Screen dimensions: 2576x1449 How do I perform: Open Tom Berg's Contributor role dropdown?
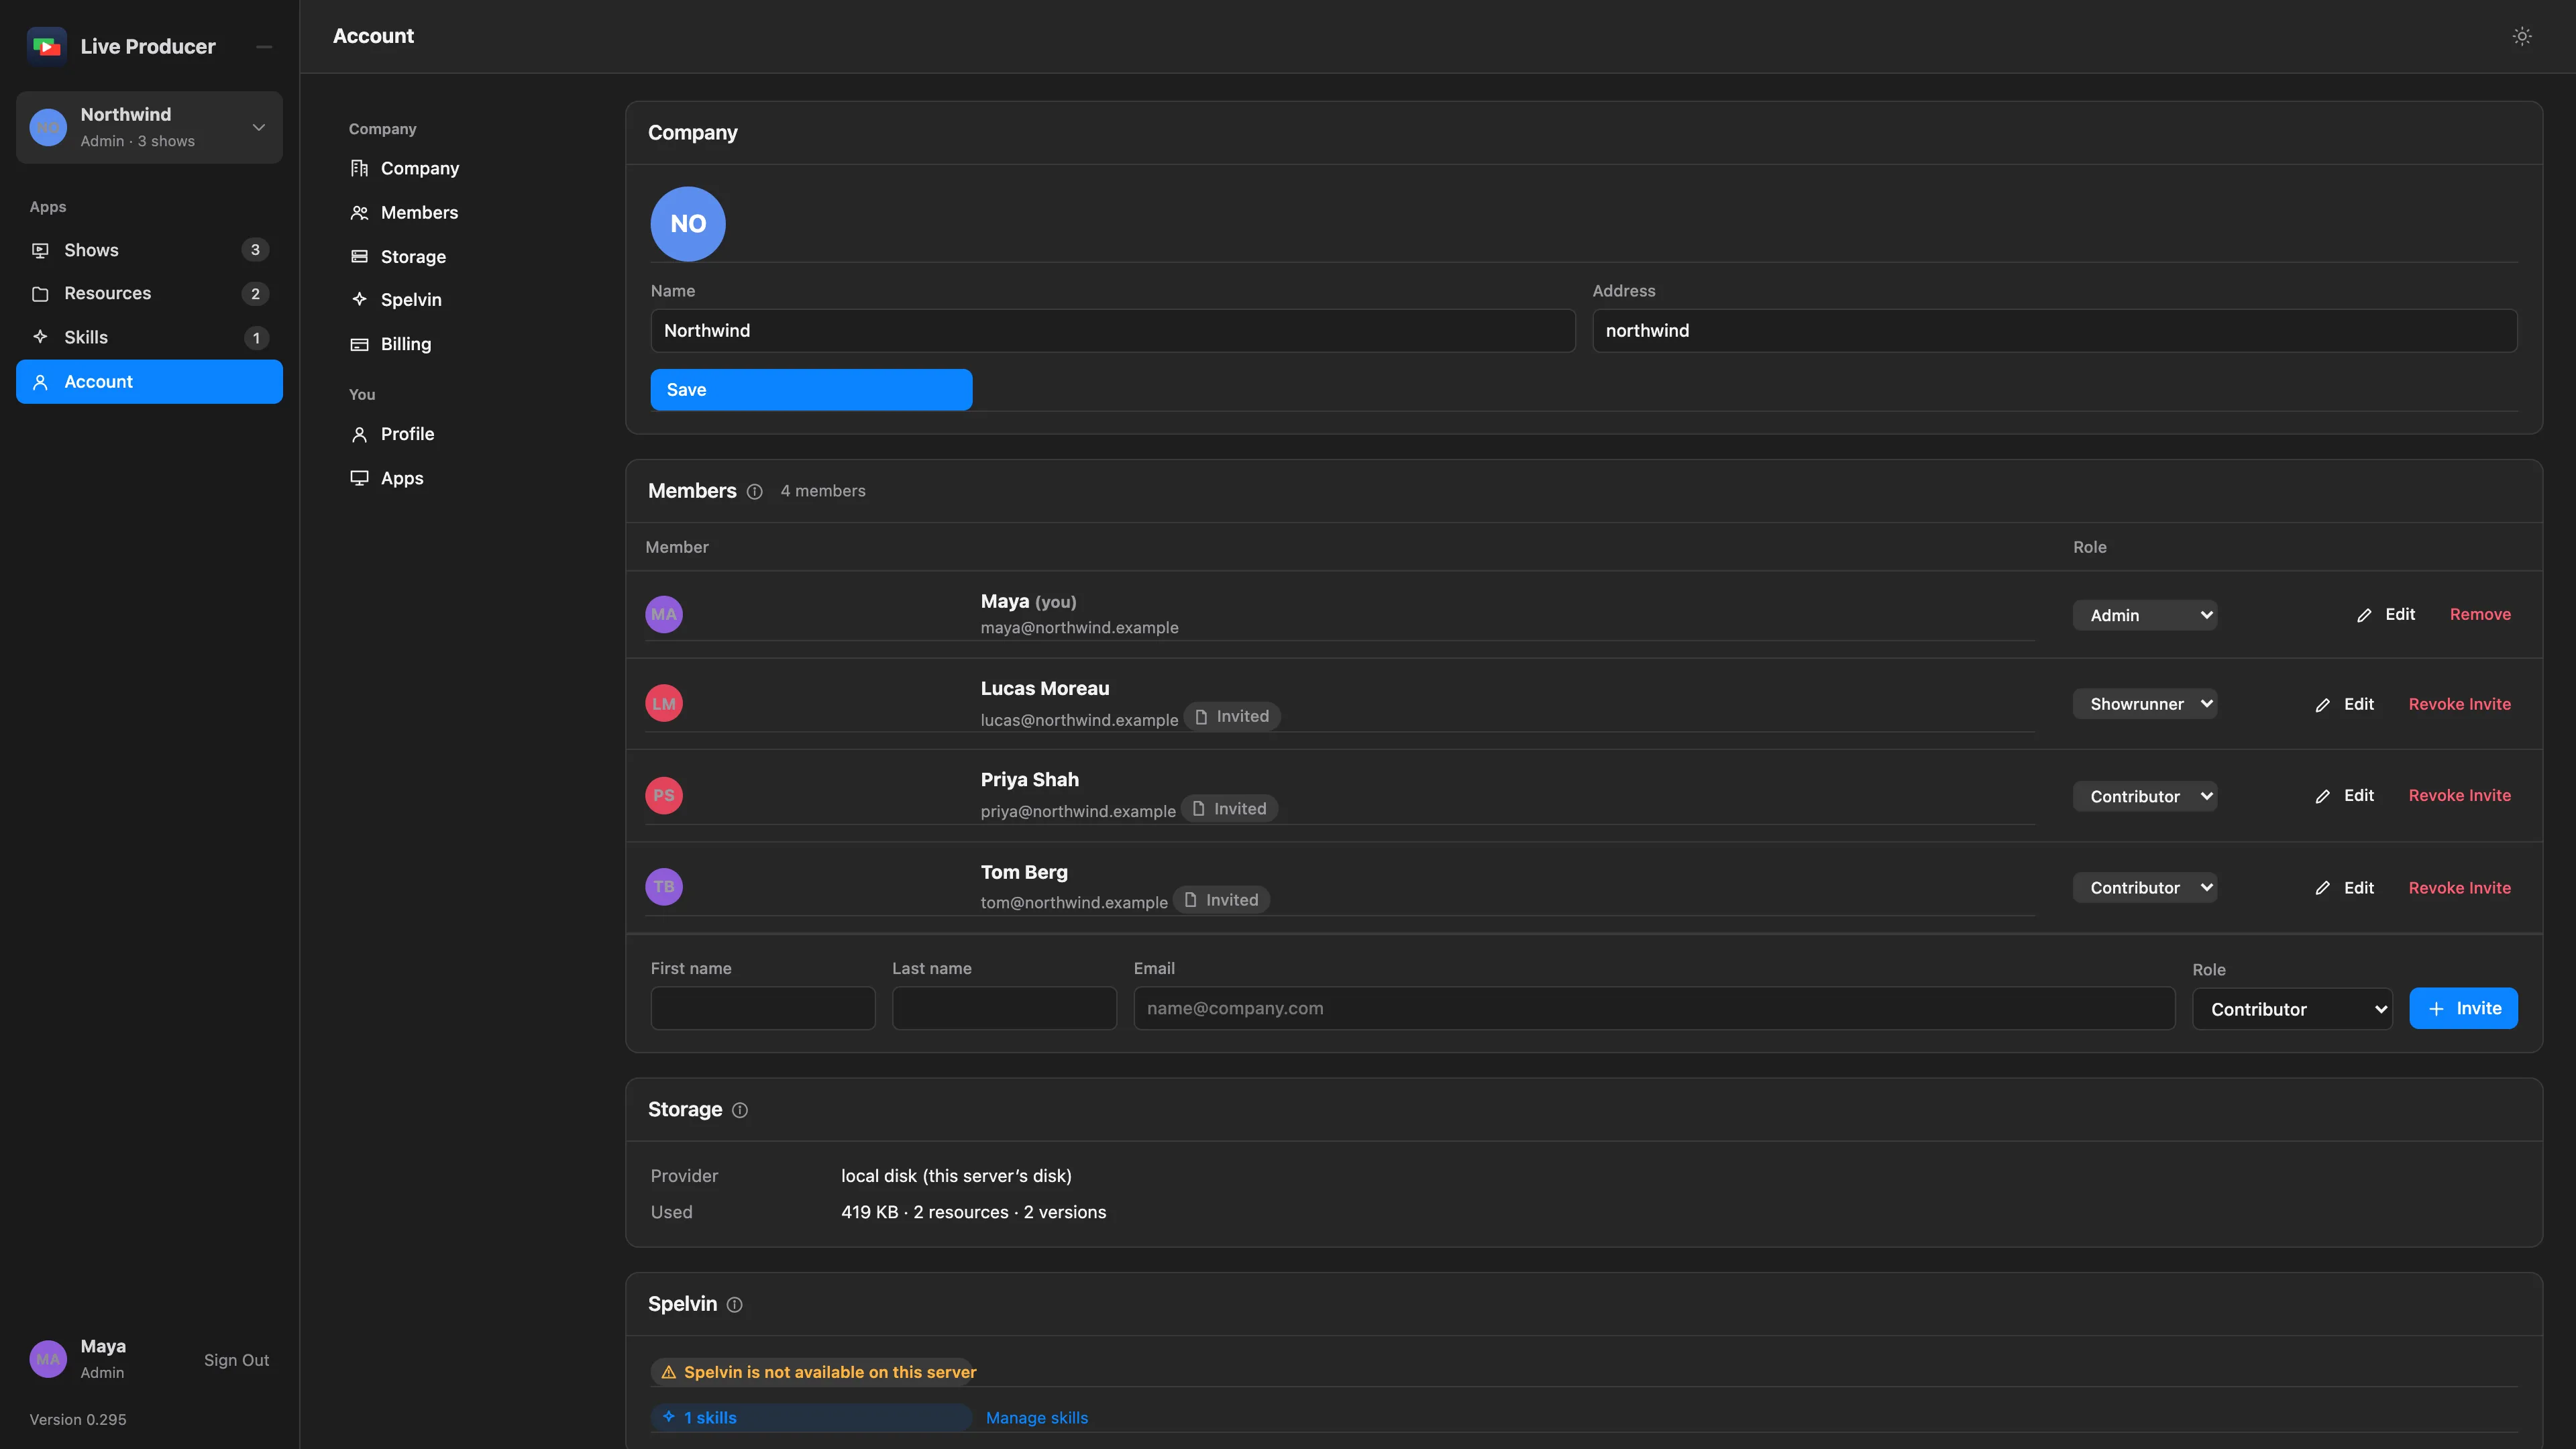coord(2145,887)
